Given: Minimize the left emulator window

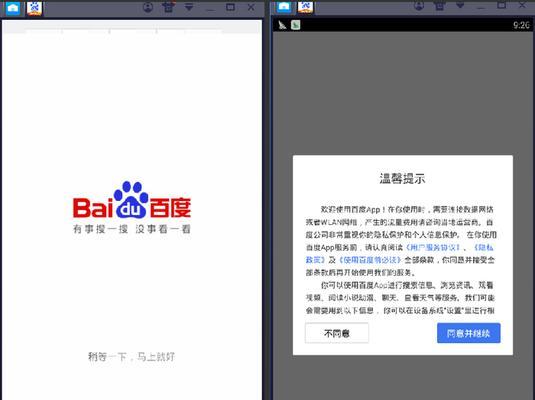Looking at the screenshot, I should [210, 9].
